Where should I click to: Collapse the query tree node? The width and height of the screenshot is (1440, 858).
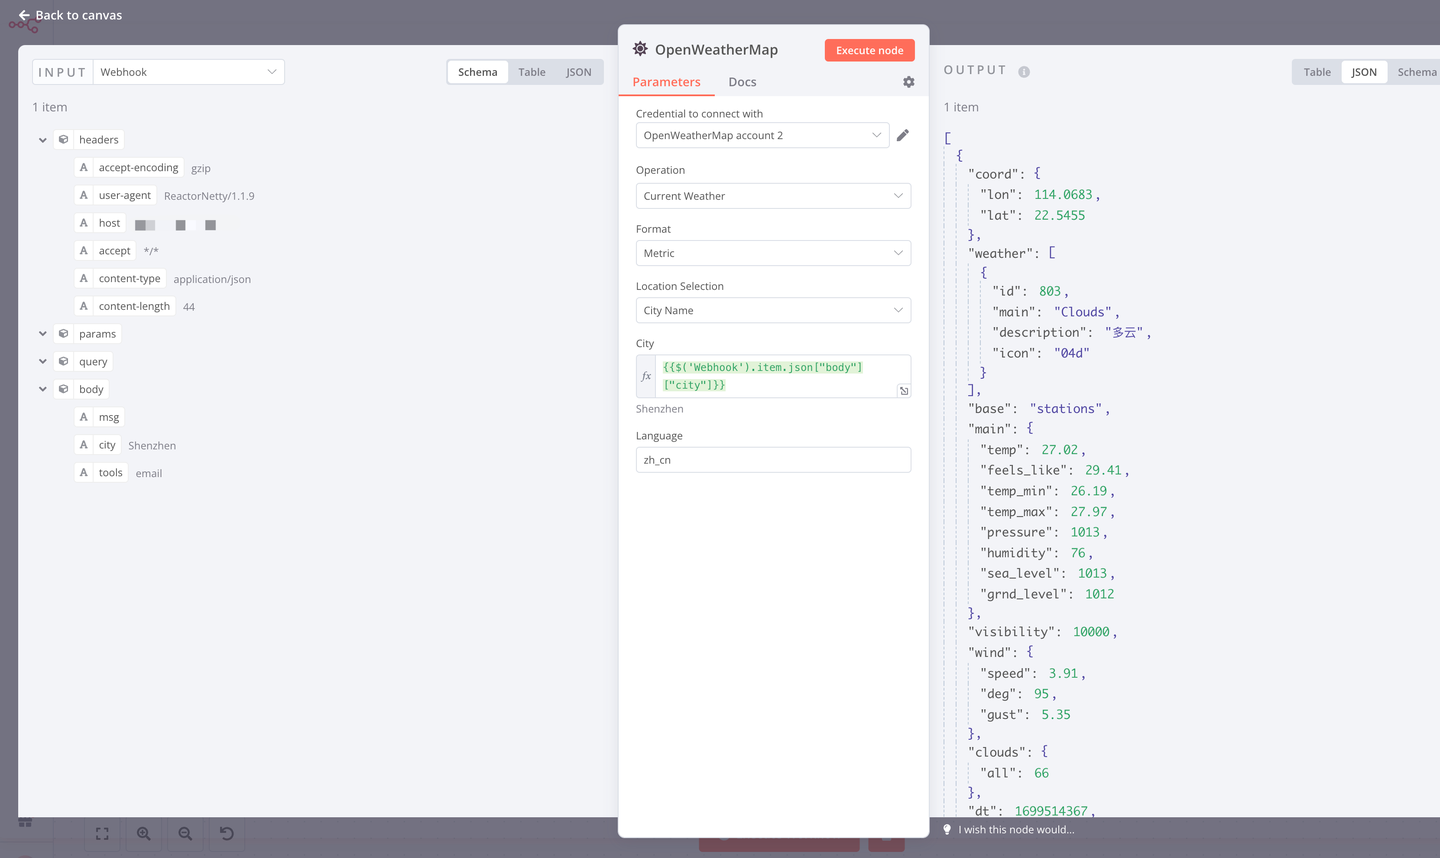point(43,362)
